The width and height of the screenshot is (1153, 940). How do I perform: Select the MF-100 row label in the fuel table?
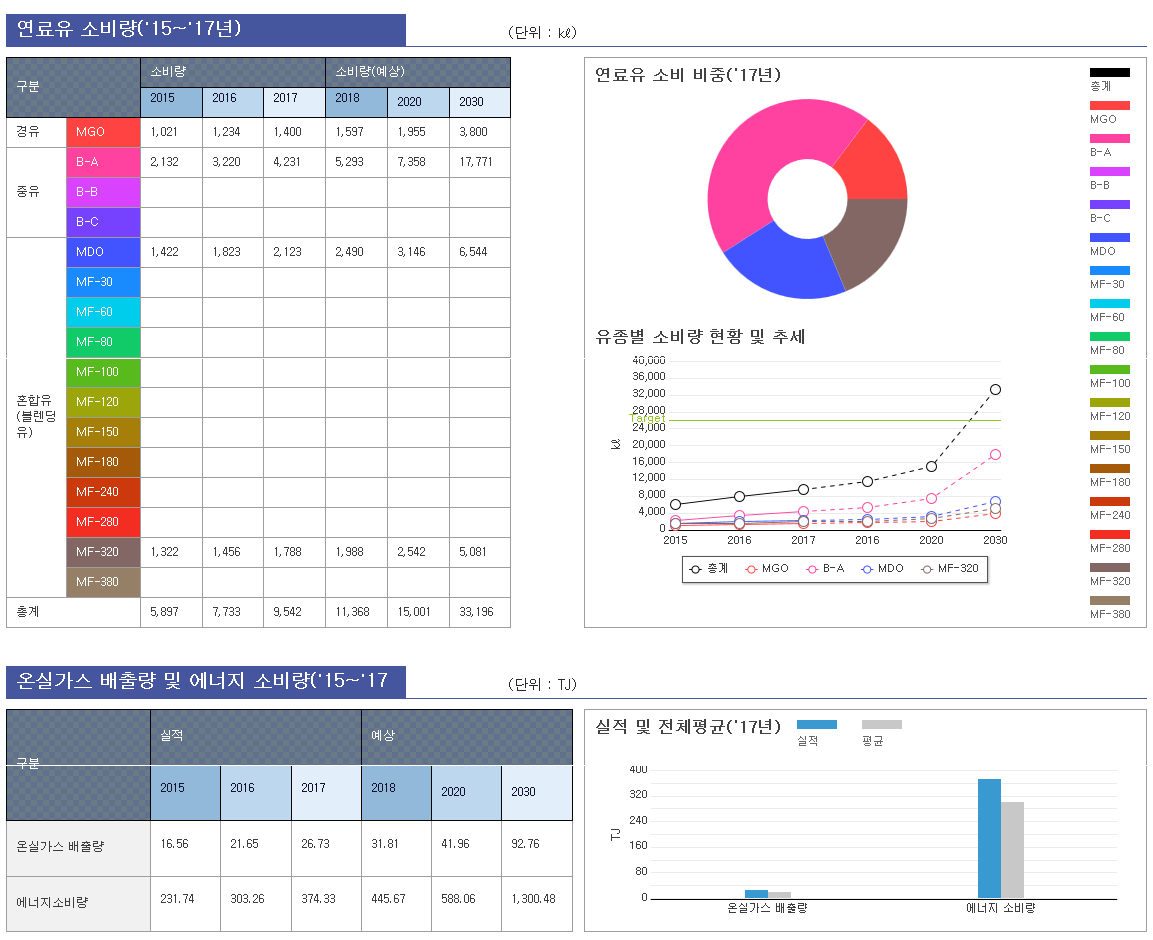(x=103, y=372)
